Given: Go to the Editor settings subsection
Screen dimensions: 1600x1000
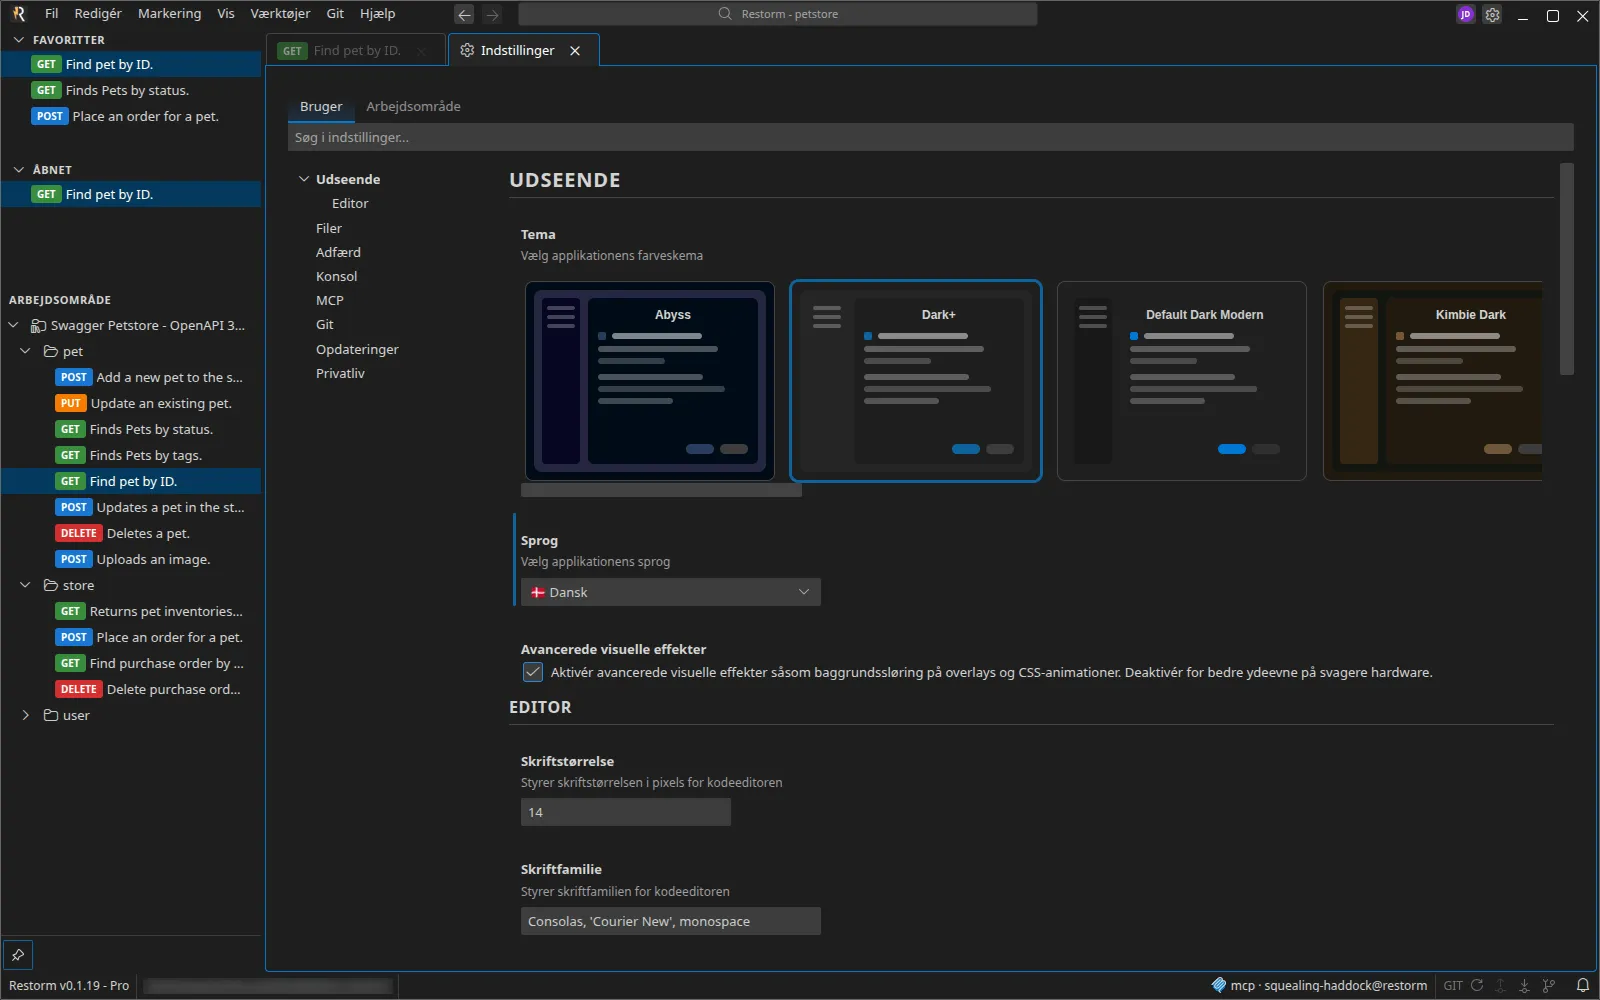Looking at the screenshot, I should point(350,203).
